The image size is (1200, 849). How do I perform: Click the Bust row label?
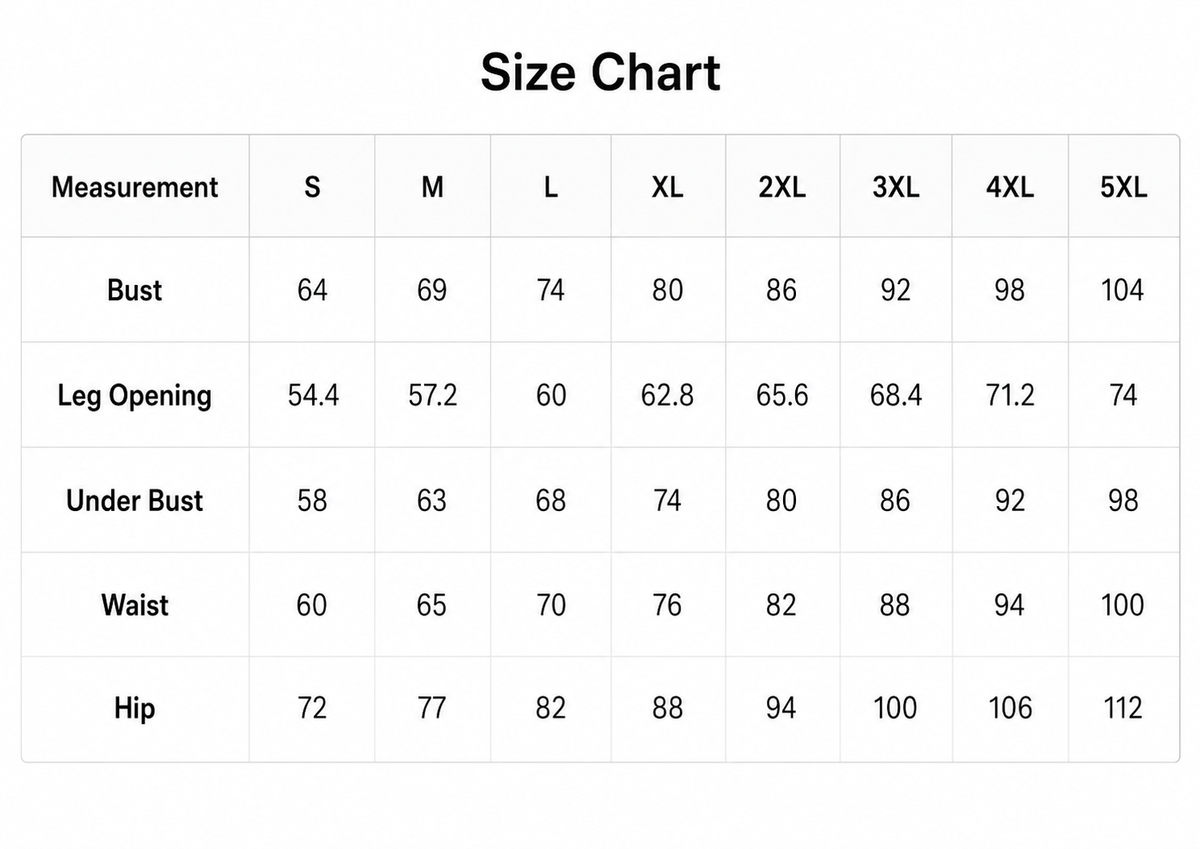(135, 291)
